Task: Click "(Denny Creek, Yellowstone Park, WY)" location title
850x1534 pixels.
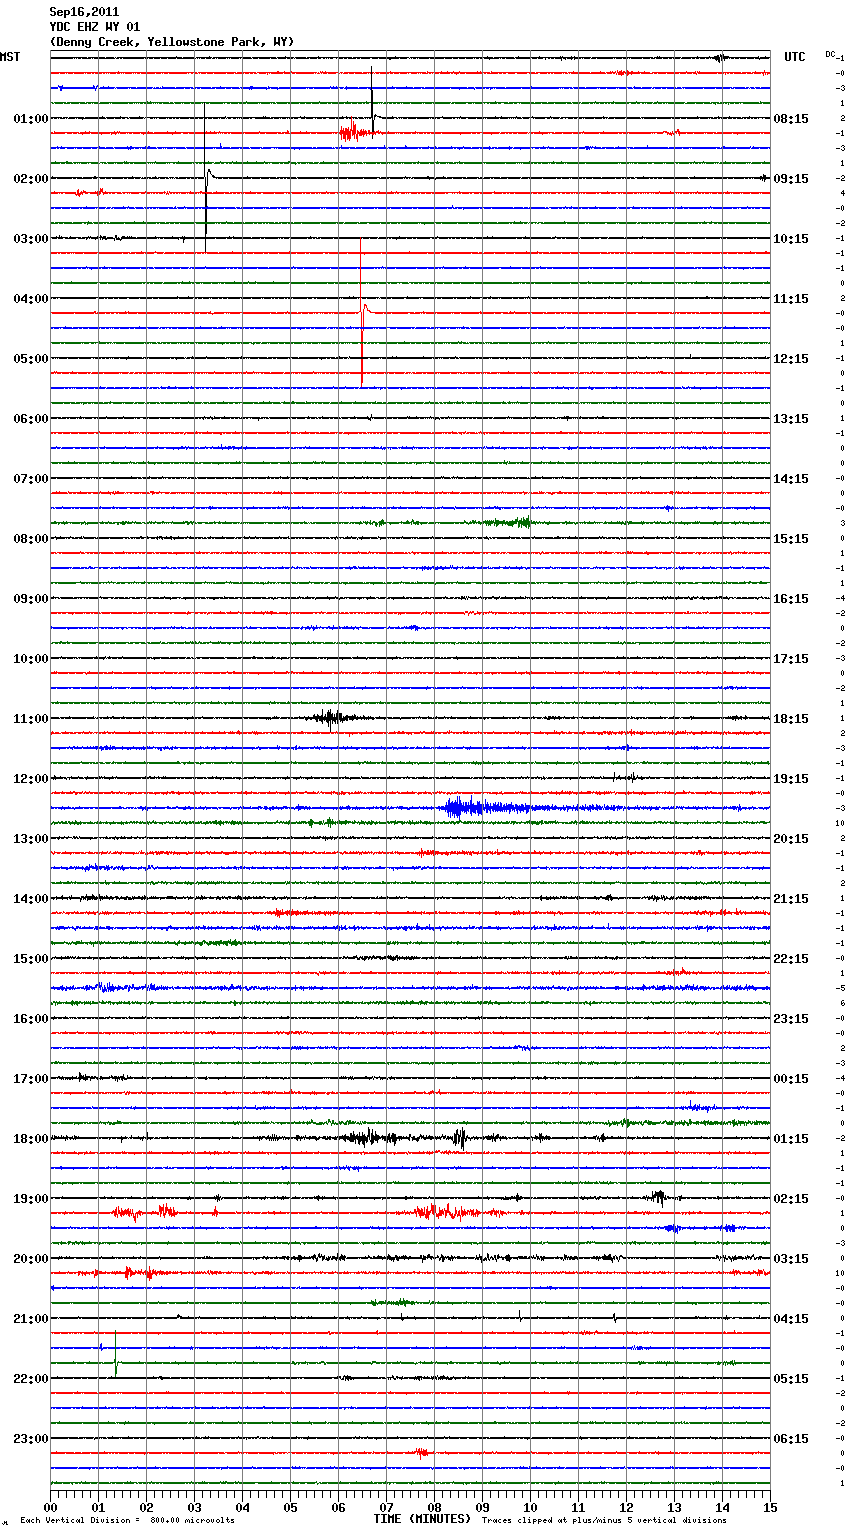Action: (171, 42)
